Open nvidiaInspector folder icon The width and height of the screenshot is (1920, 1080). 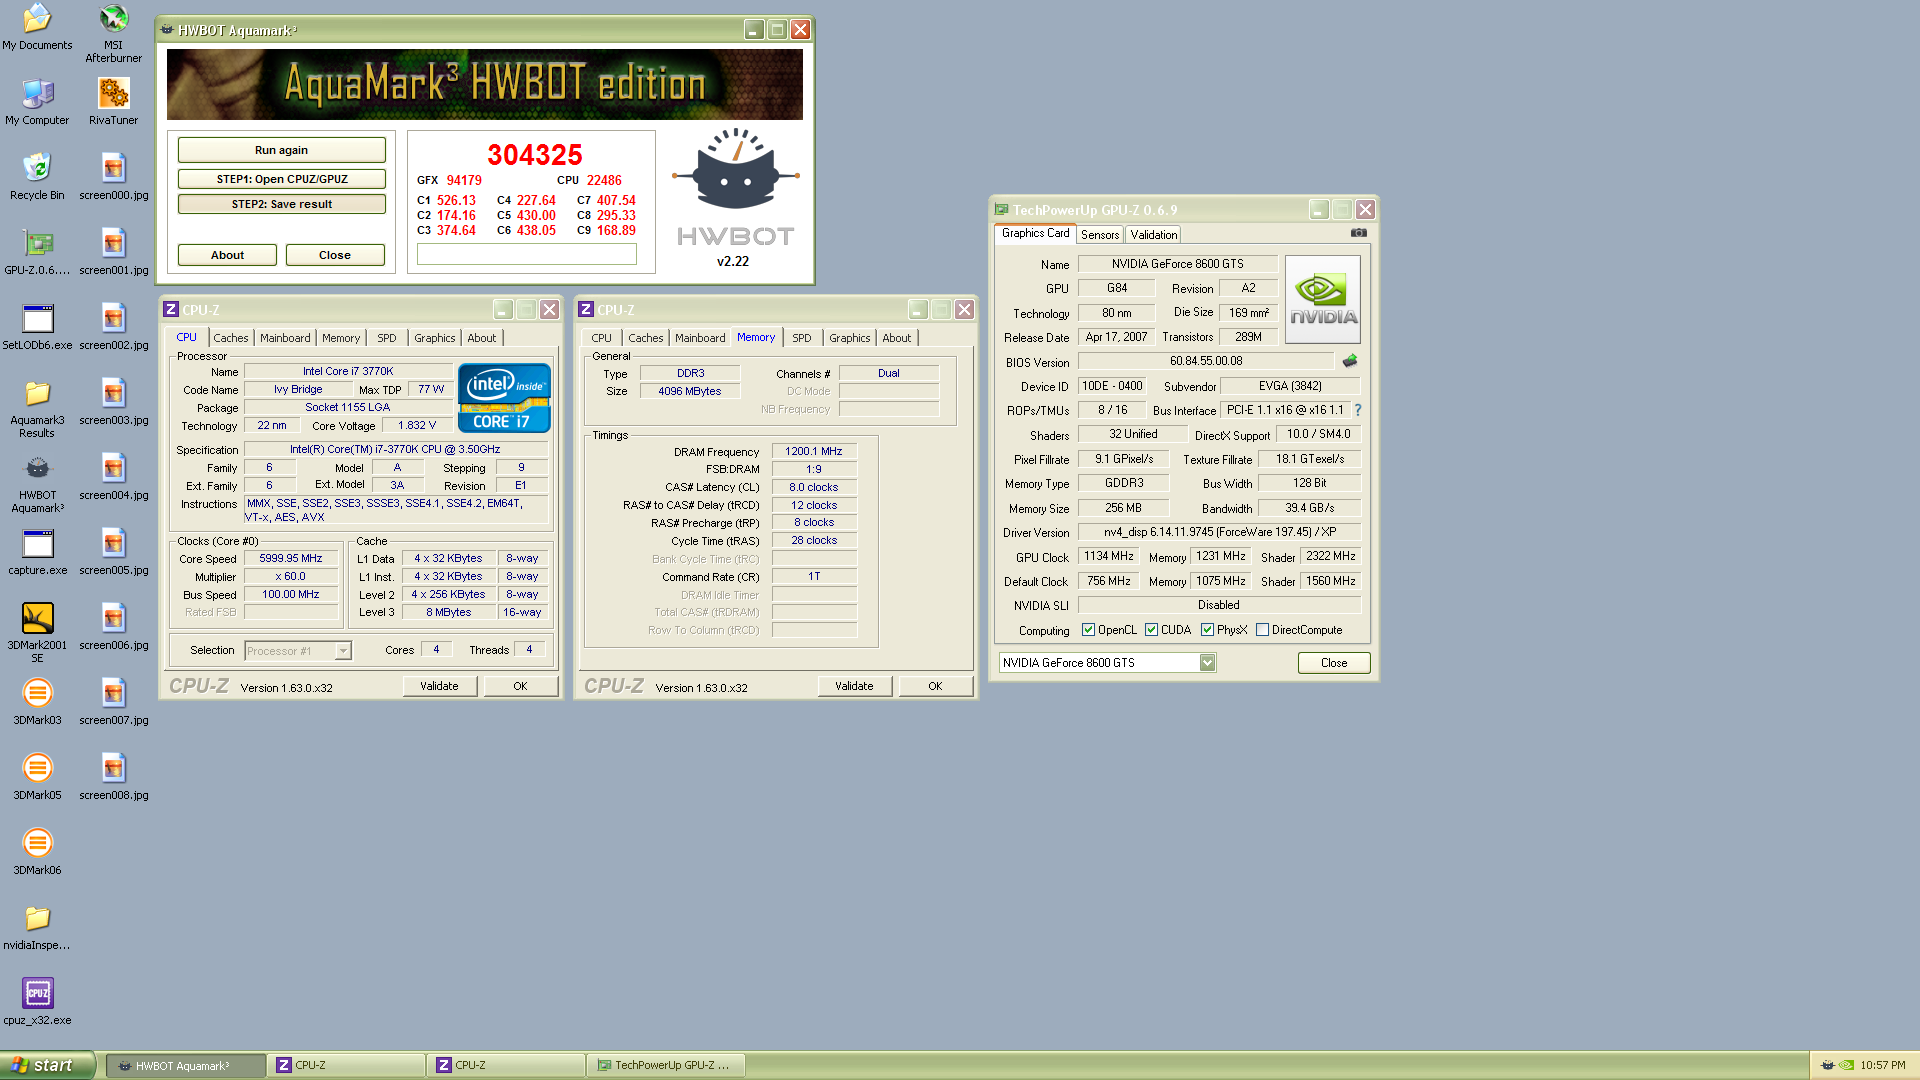37,927
